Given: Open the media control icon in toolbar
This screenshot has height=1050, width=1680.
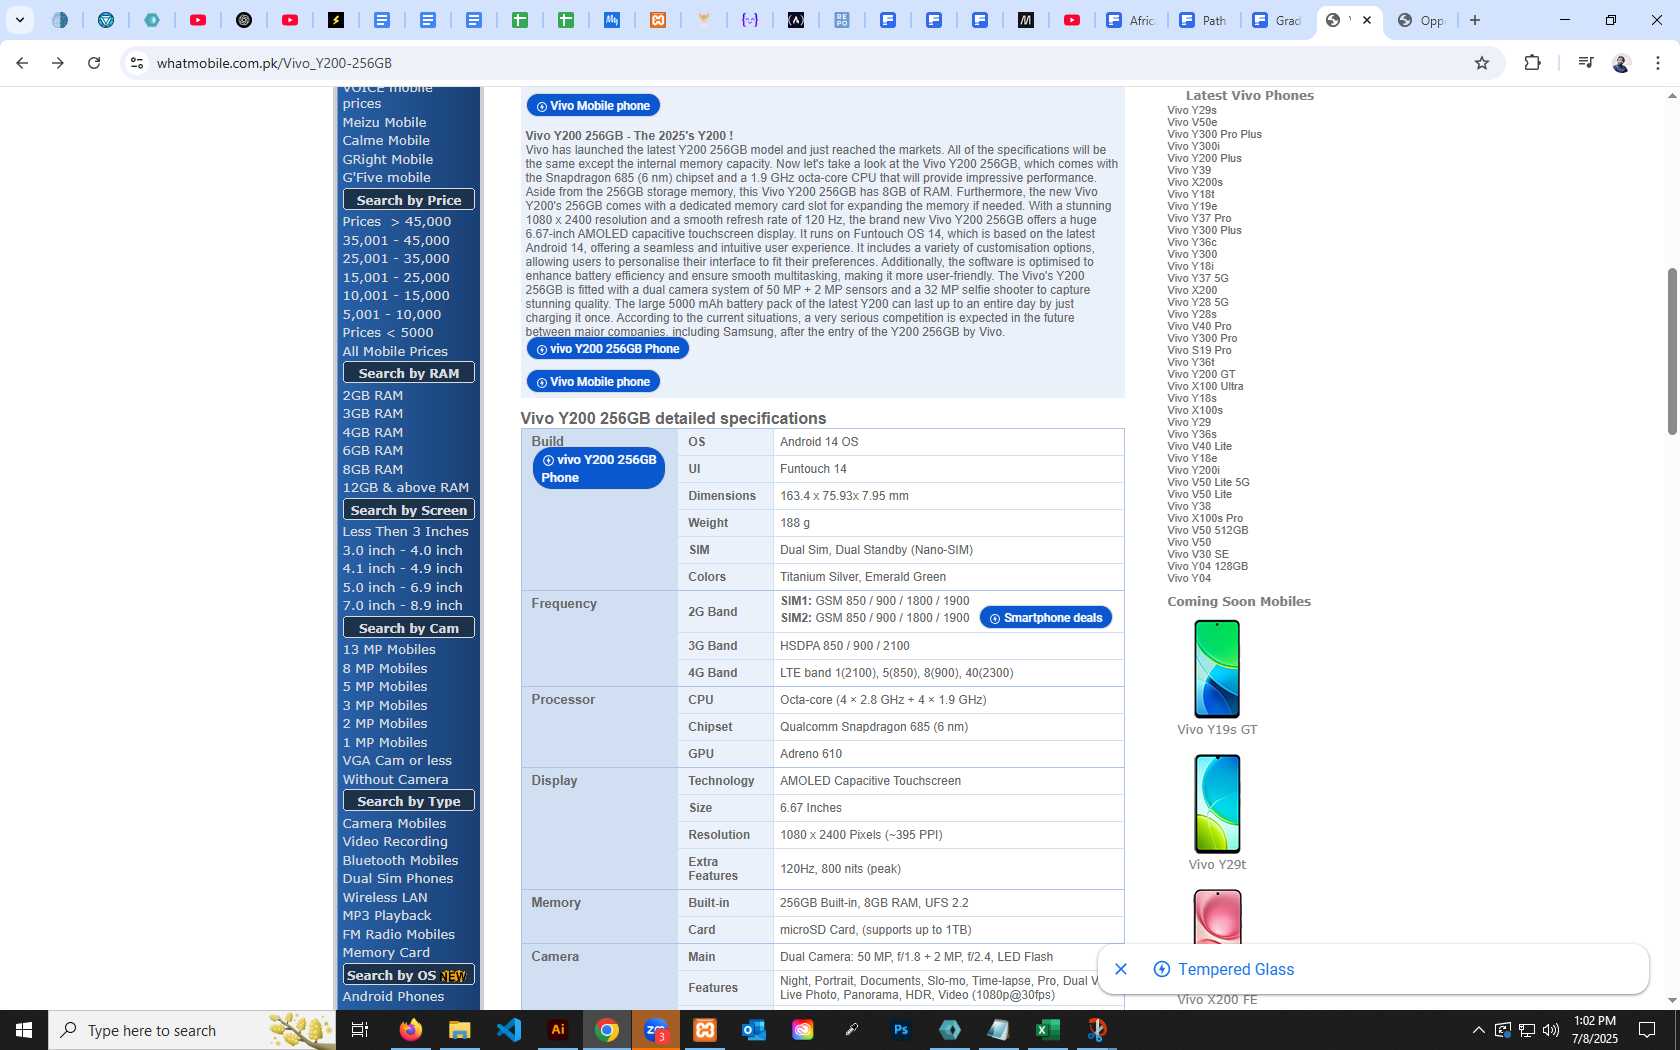Looking at the screenshot, I should [1585, 63].
